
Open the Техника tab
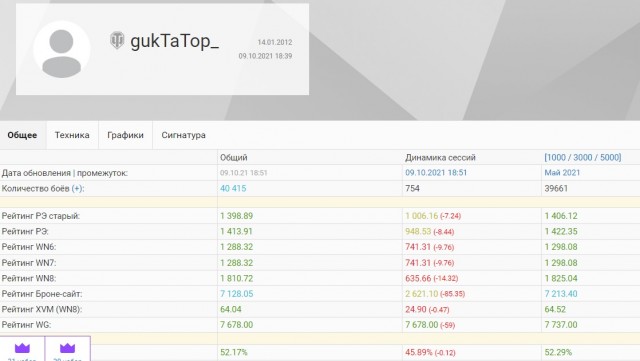coord(72,135)
